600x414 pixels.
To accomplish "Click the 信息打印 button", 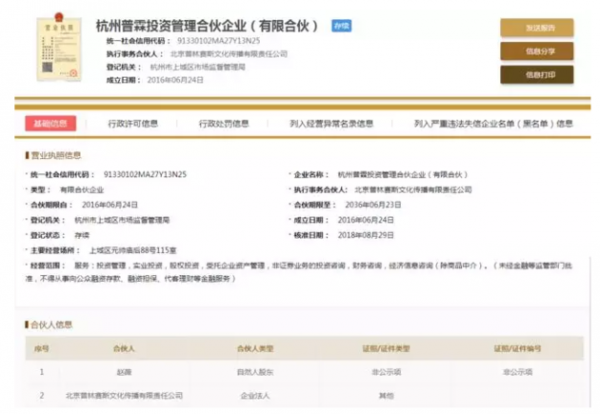I will coord(537,75).
